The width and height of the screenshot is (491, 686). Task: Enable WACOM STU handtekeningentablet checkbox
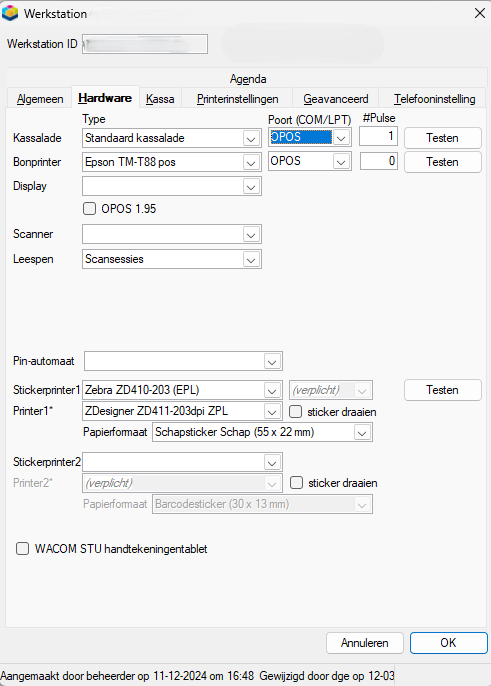pos(22,549)
